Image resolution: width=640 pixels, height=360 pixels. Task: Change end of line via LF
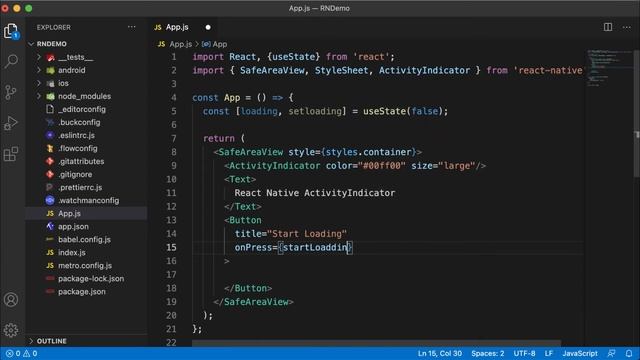point(549,353)
